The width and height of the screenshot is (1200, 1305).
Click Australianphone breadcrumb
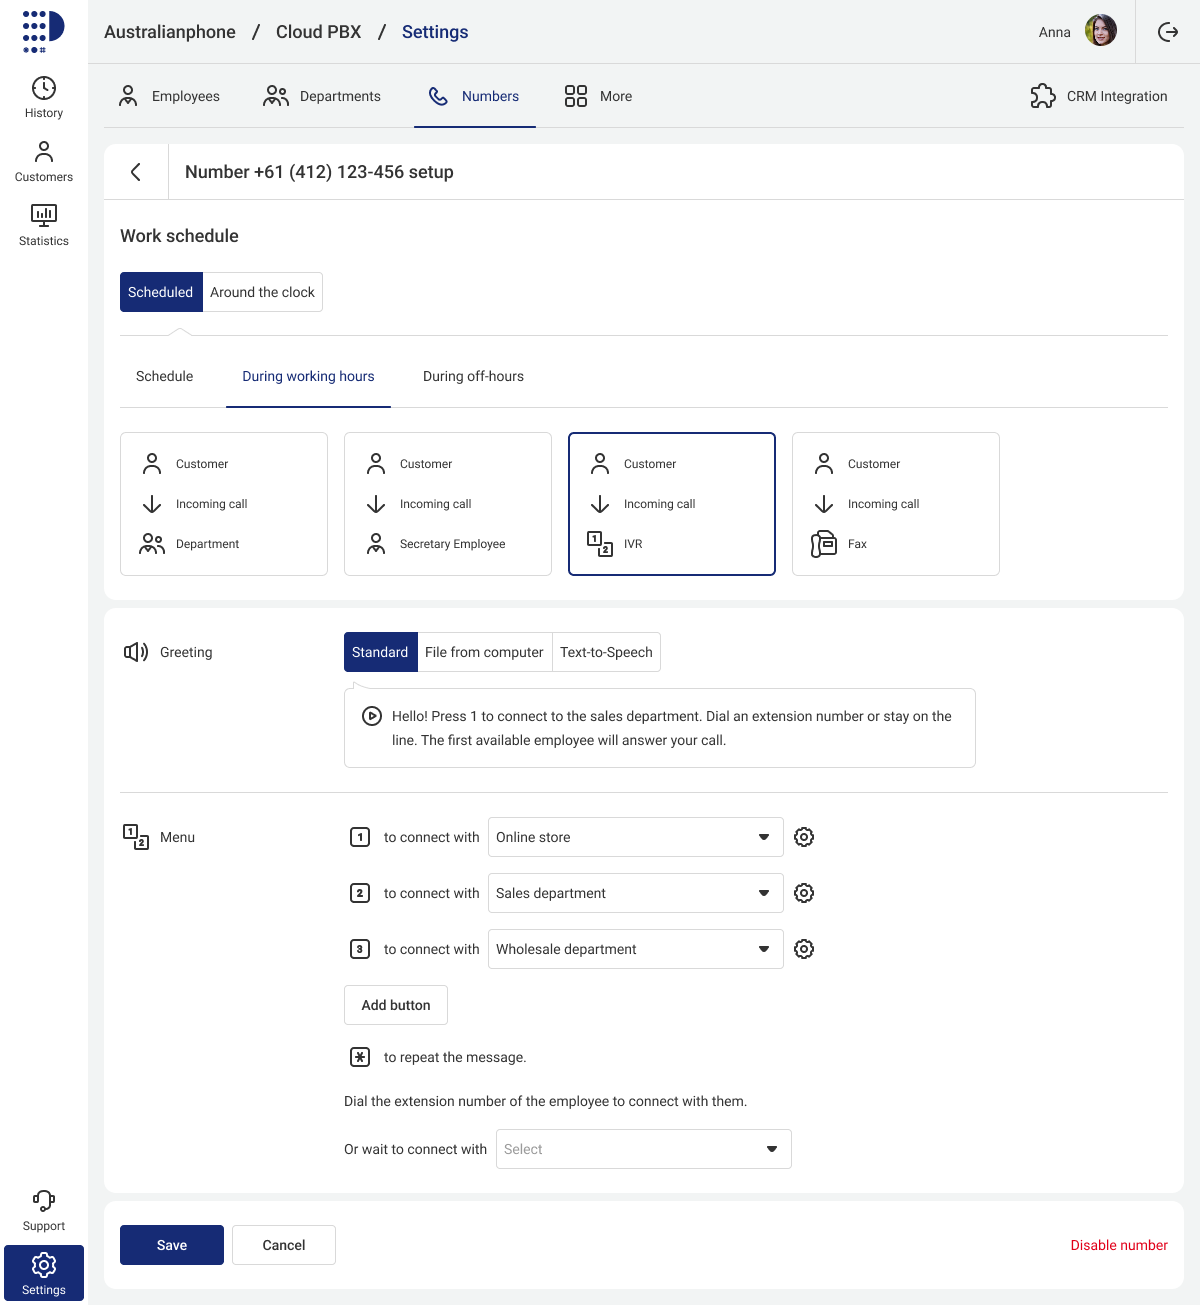[170, 32]
